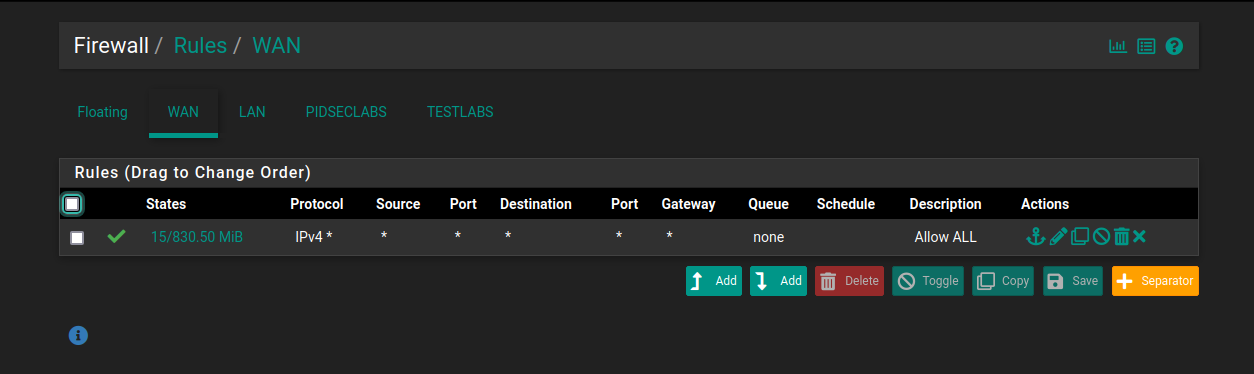Image resolution: width=1254 pixels, height=374 pixels.
Task: Toggle the select-all checkbox in table header
Action: coord(72,204)
